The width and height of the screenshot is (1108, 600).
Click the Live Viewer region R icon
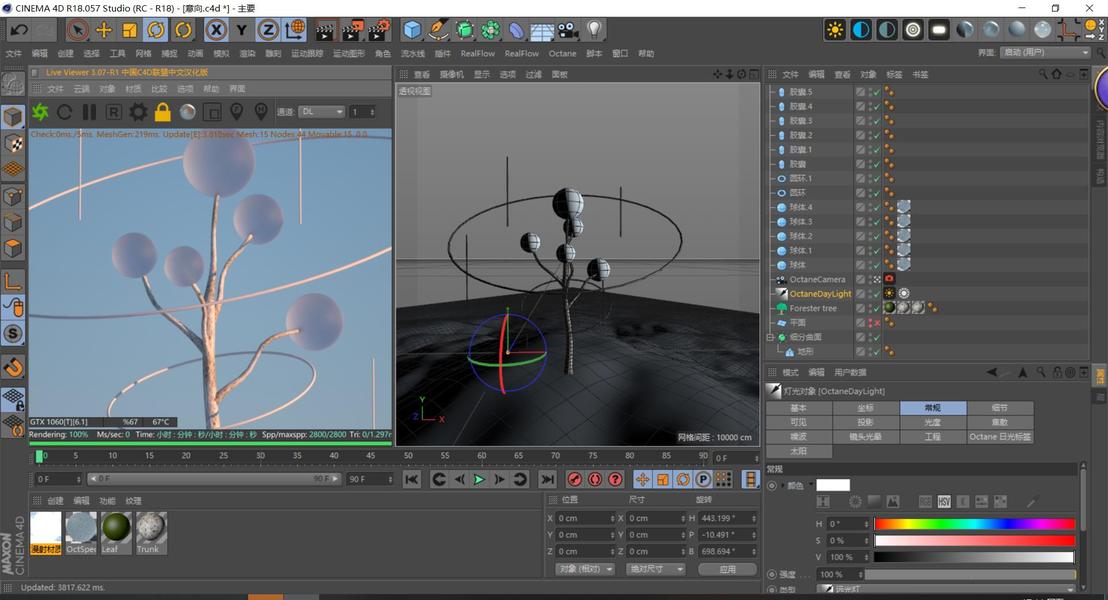pyautogui.click(x=113, y=112)
